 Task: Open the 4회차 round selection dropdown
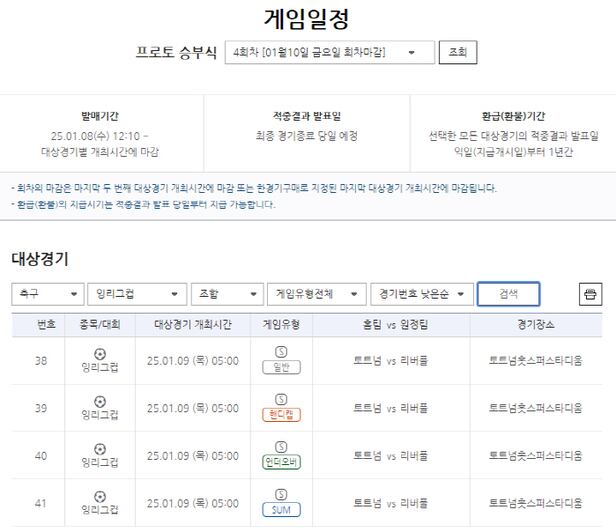point(330,52)
